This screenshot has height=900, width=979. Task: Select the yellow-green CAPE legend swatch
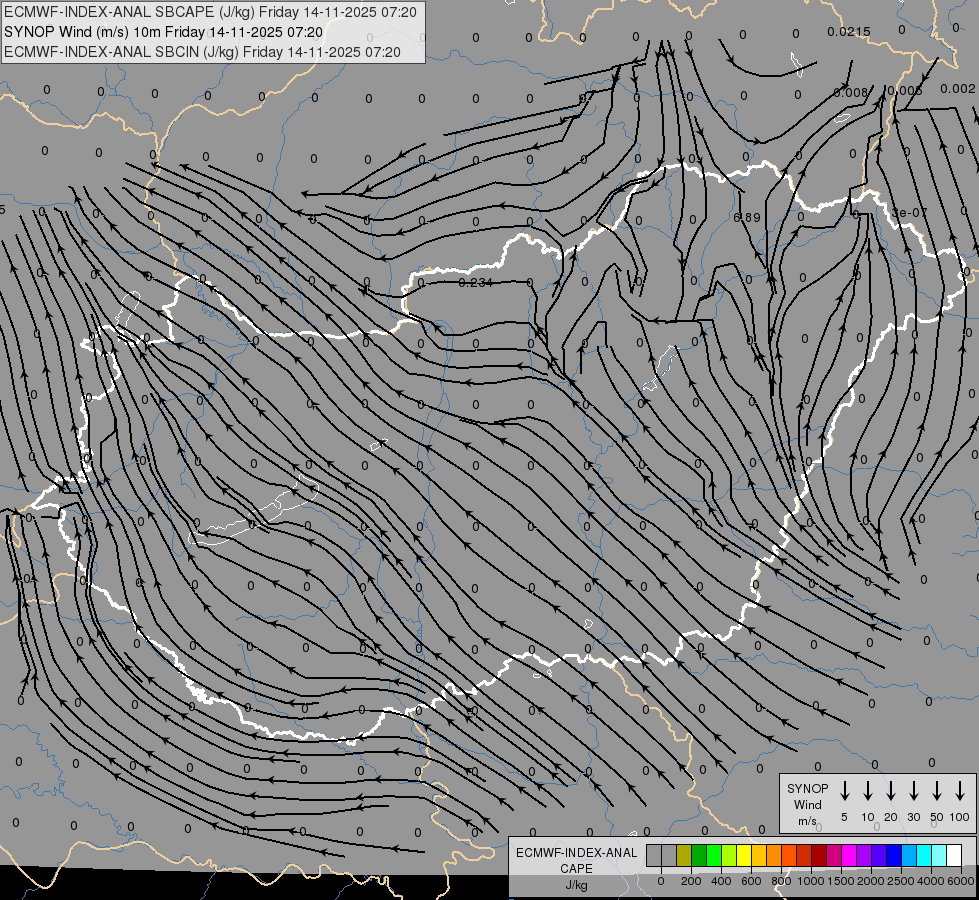[x=729, y=855]
